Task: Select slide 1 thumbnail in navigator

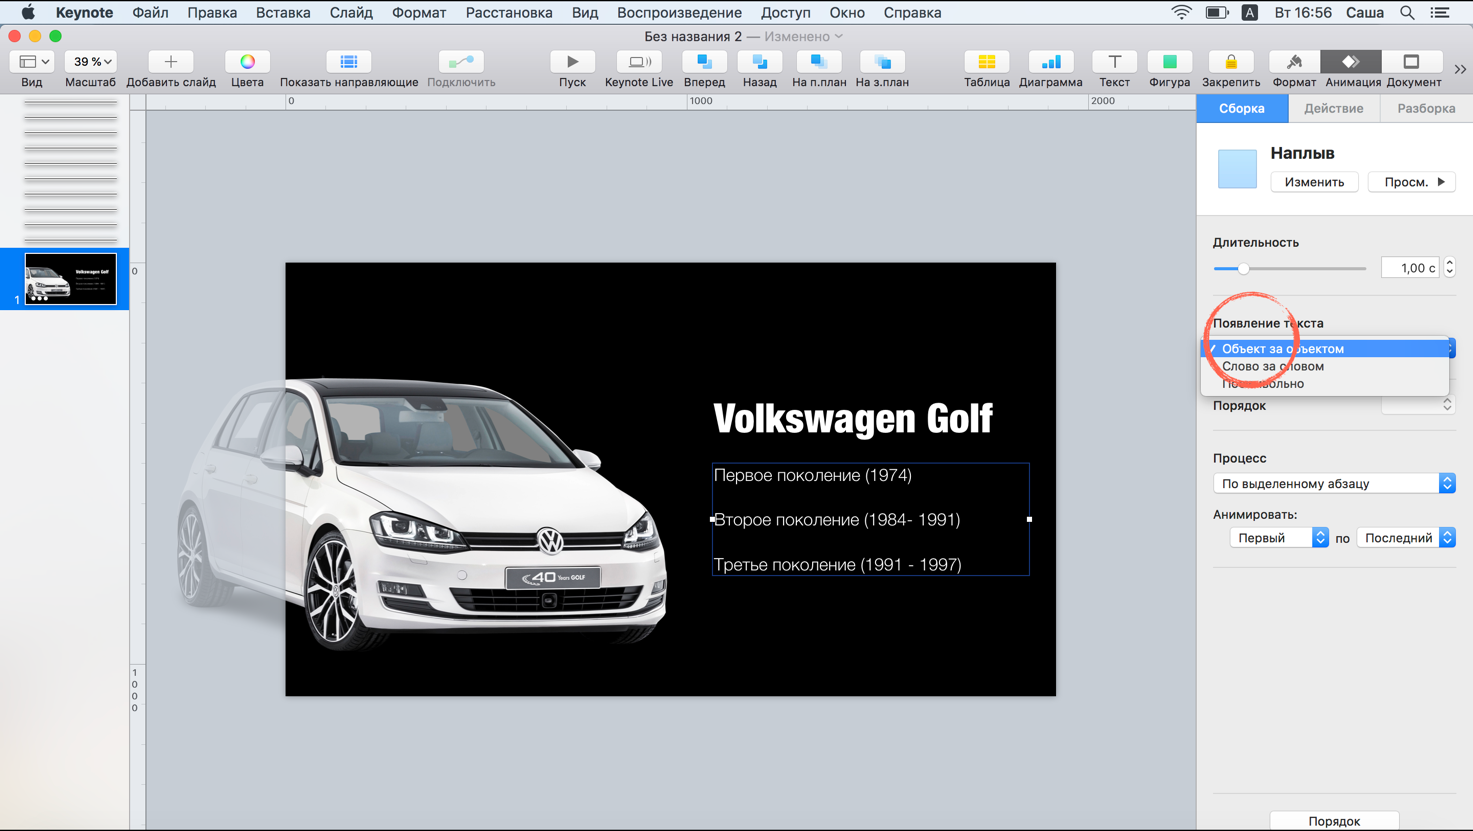Action: (x=70, y=278)
